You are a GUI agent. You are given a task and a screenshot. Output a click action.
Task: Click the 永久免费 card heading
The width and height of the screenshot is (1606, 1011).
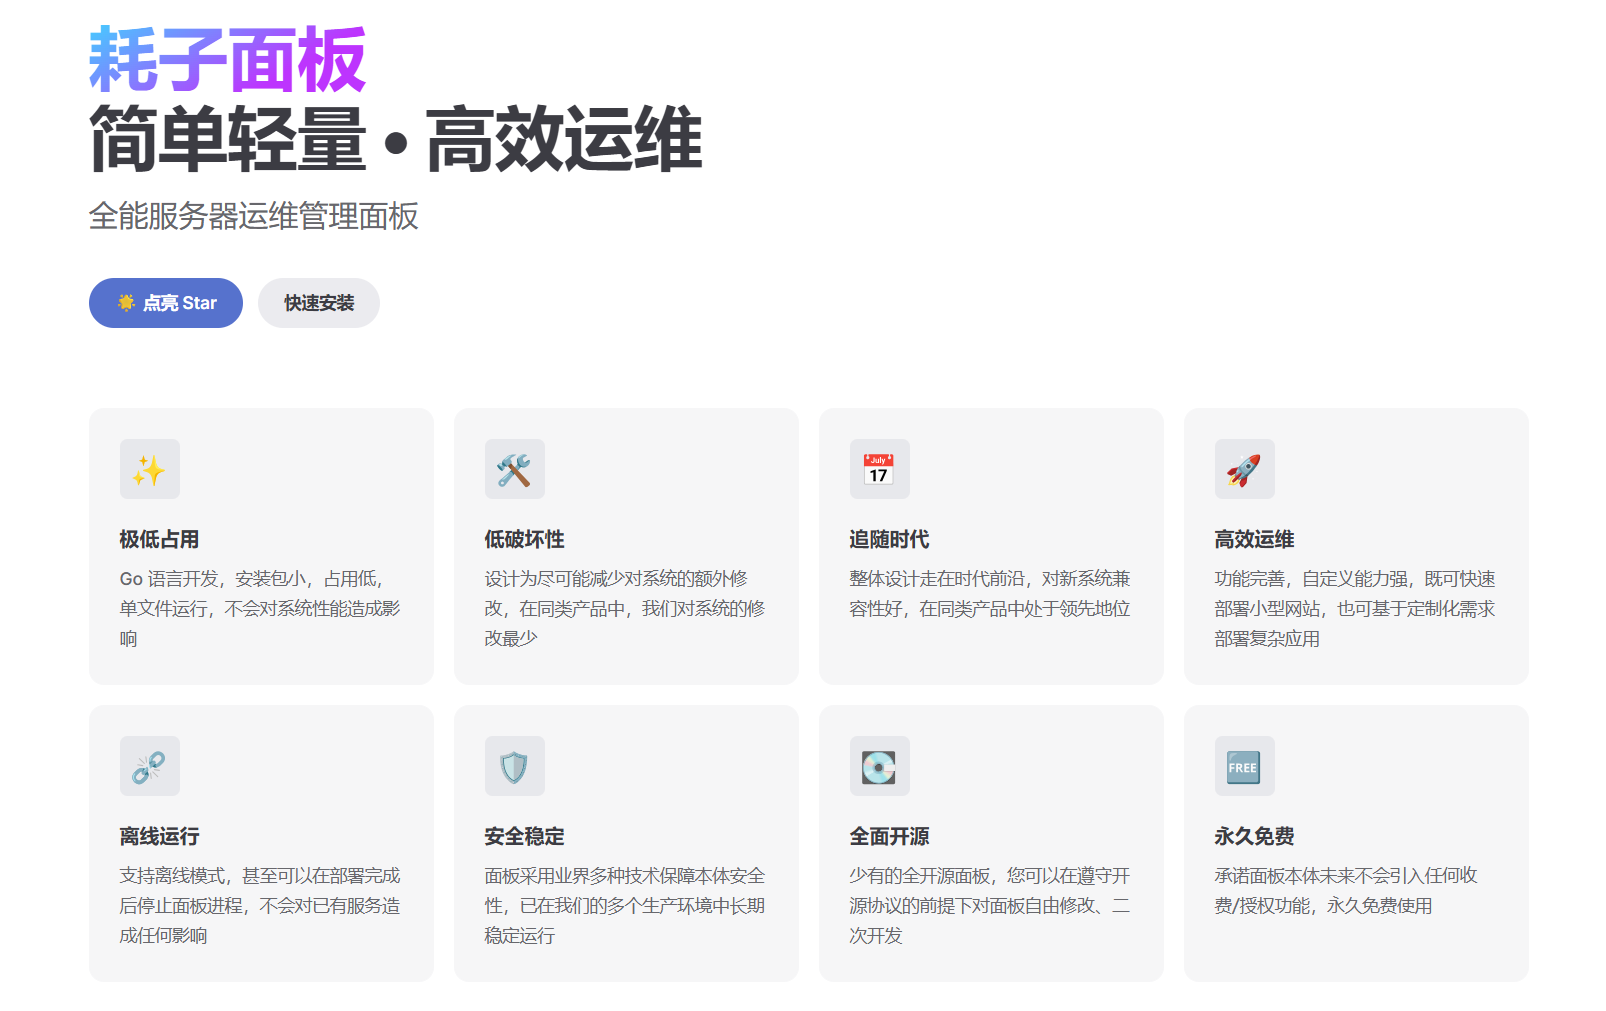coord(1254,836)
